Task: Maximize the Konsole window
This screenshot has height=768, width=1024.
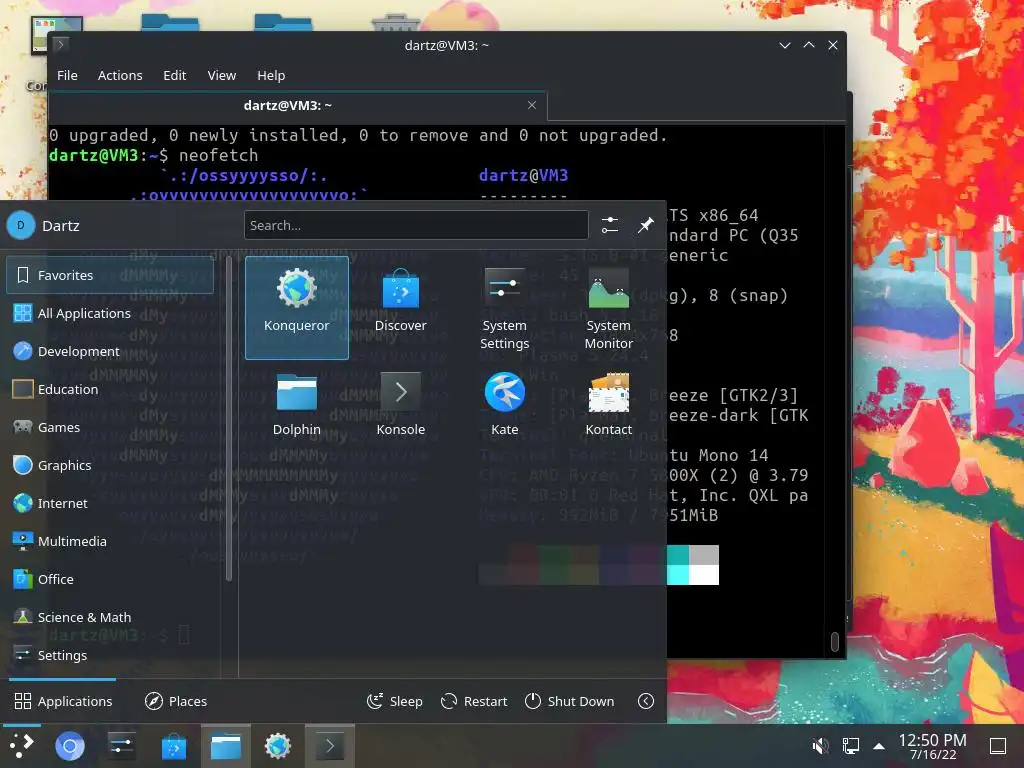Action: (x=808, y=45)
